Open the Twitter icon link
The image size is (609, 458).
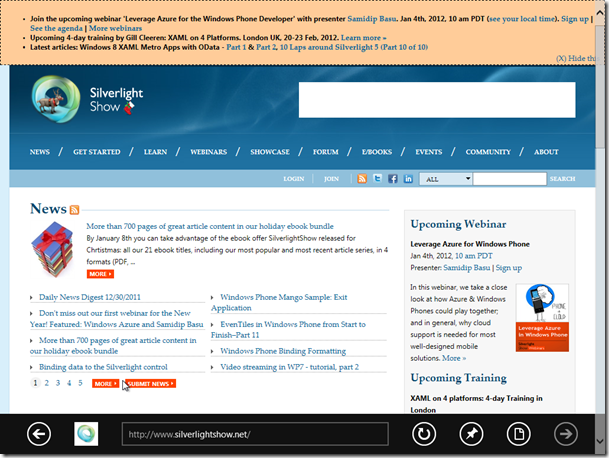[378, 179]
